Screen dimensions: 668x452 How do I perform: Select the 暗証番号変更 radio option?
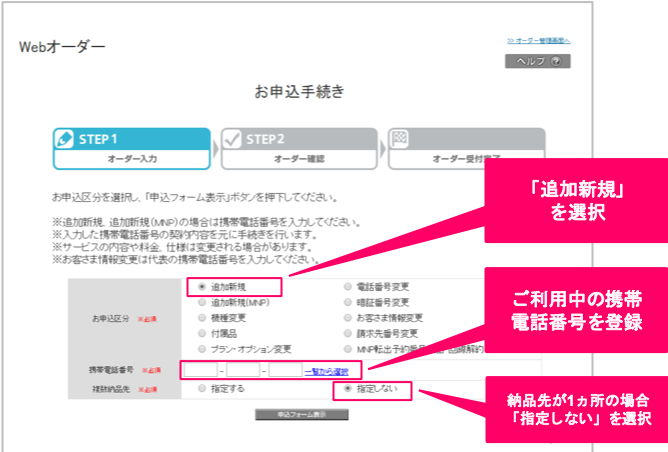348,302
